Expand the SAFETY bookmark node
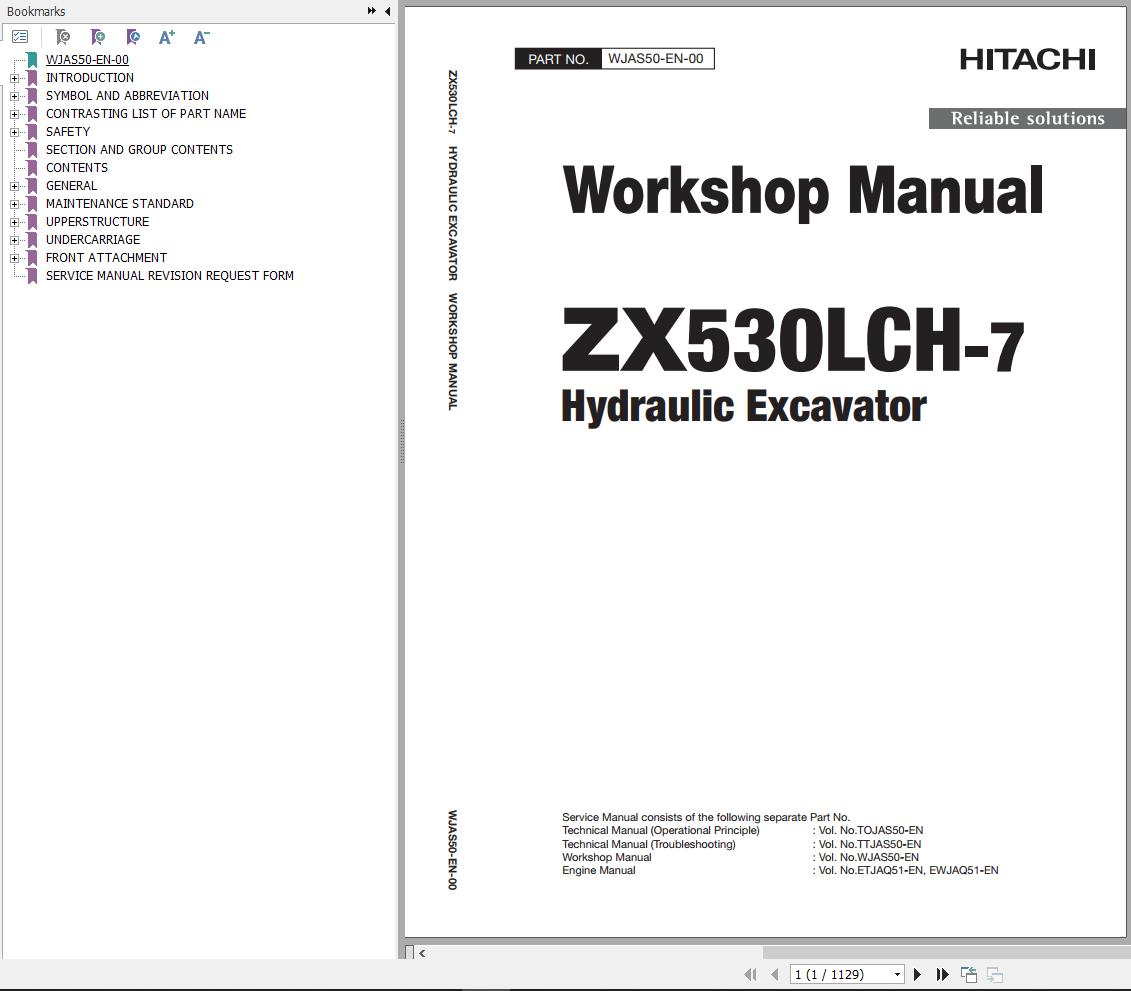 (x=14, y=132)
